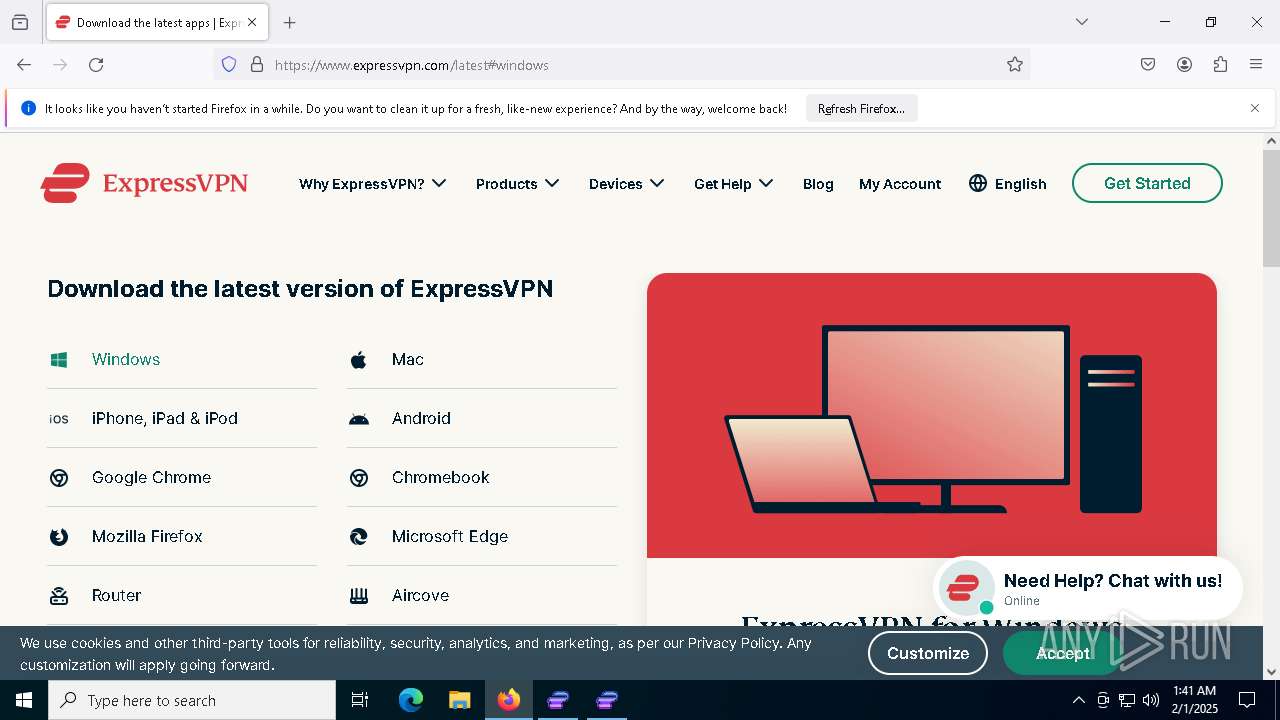Select Android download link
This screenshot has width=1280, height=720.
pyautogui.click(x=421, y=419)
